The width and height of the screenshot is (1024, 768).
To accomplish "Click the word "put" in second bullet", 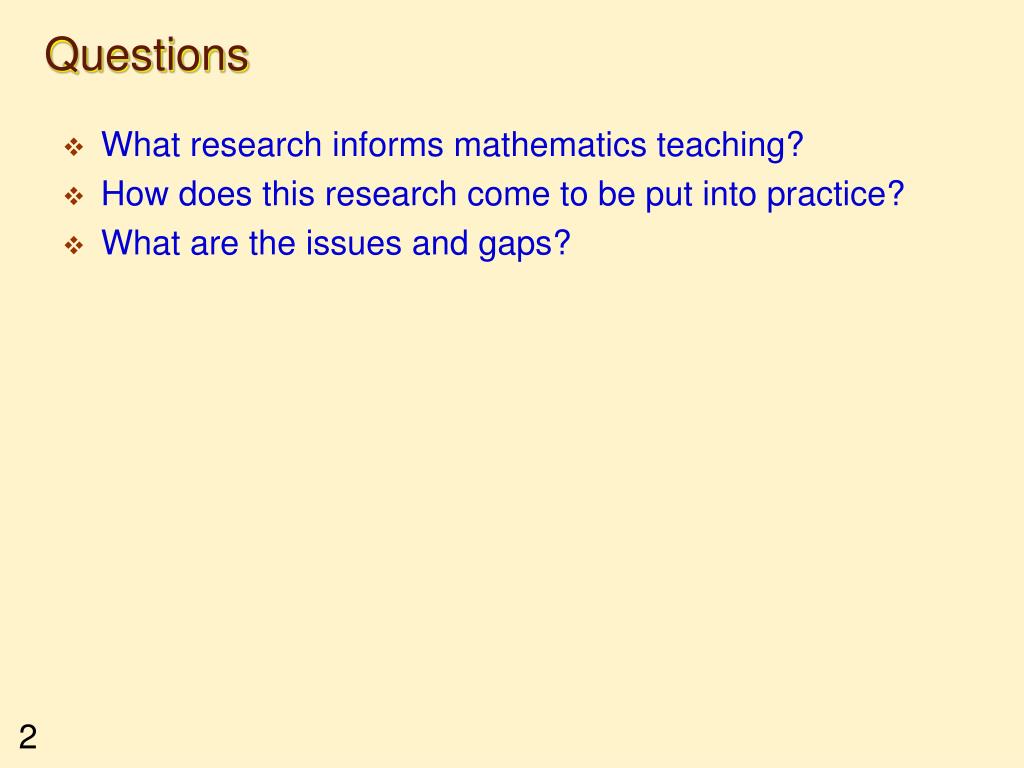I will [669, 195].
